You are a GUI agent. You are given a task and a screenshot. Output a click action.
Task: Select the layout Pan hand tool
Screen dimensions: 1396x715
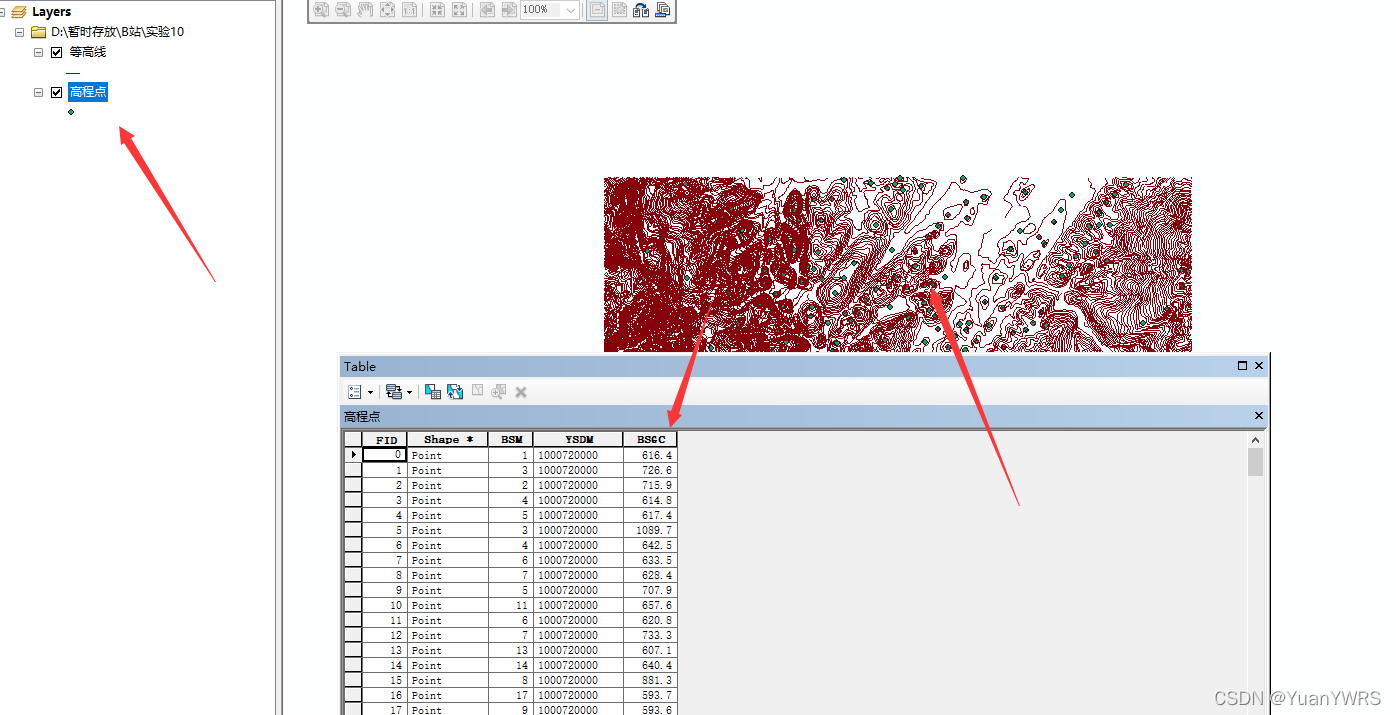pyautogui.click(x=365, y=10)
